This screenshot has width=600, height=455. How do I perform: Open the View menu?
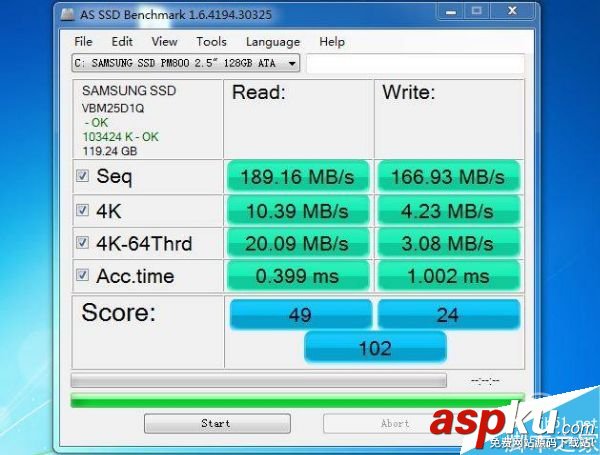165,41
